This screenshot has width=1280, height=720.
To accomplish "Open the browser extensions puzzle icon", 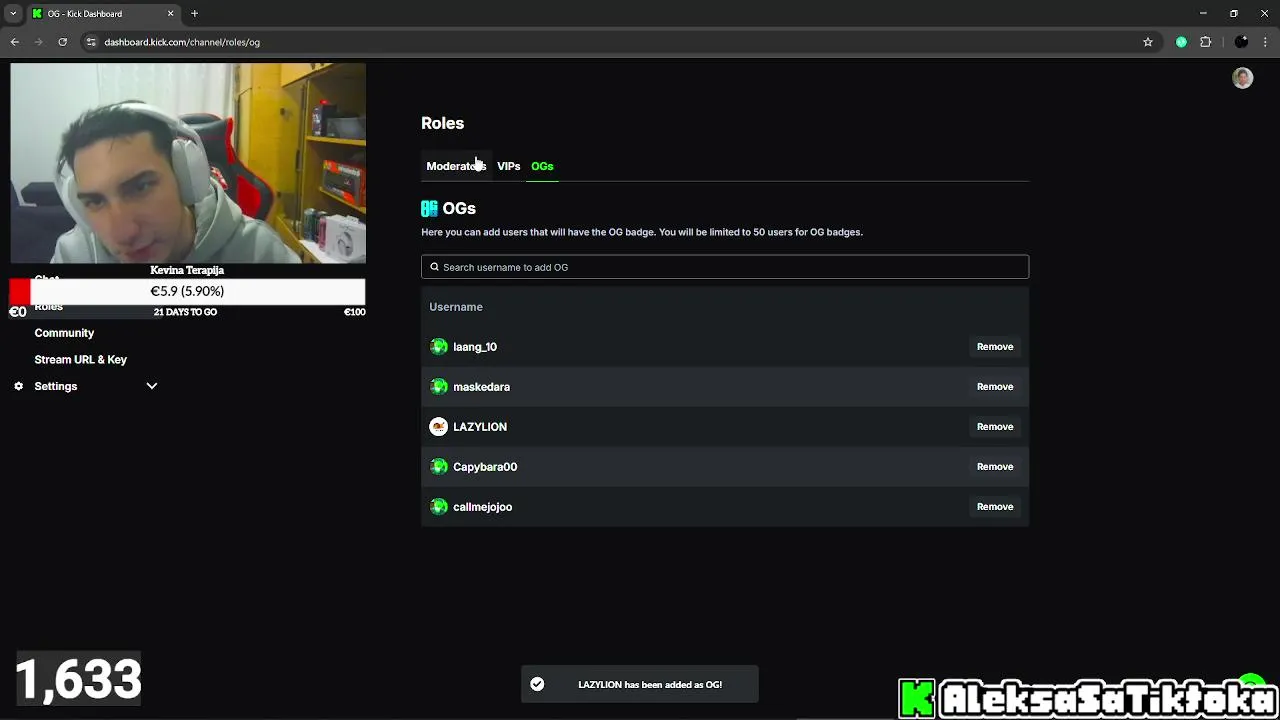I will coord(1205,42).
